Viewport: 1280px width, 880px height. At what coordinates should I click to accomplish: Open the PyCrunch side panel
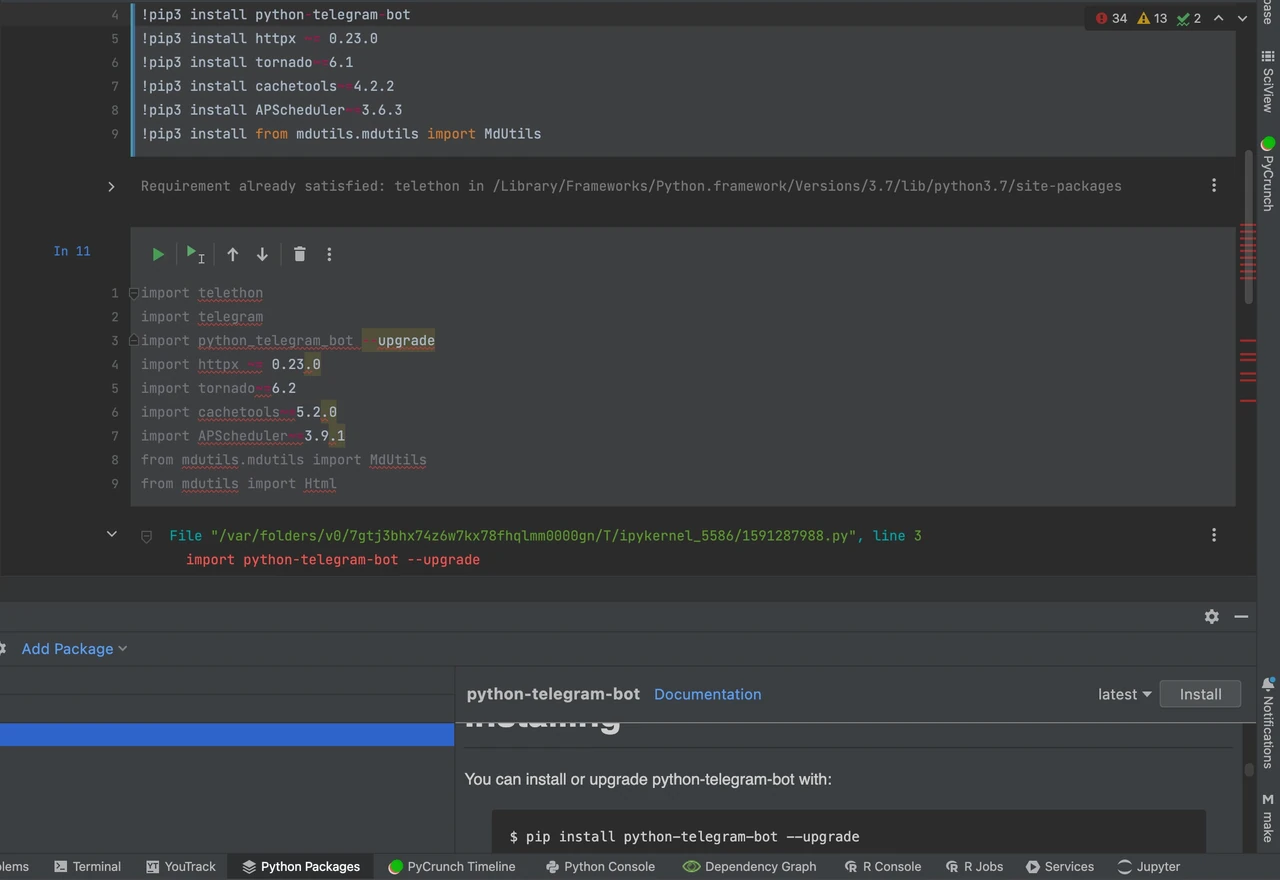pos(1268,174)
